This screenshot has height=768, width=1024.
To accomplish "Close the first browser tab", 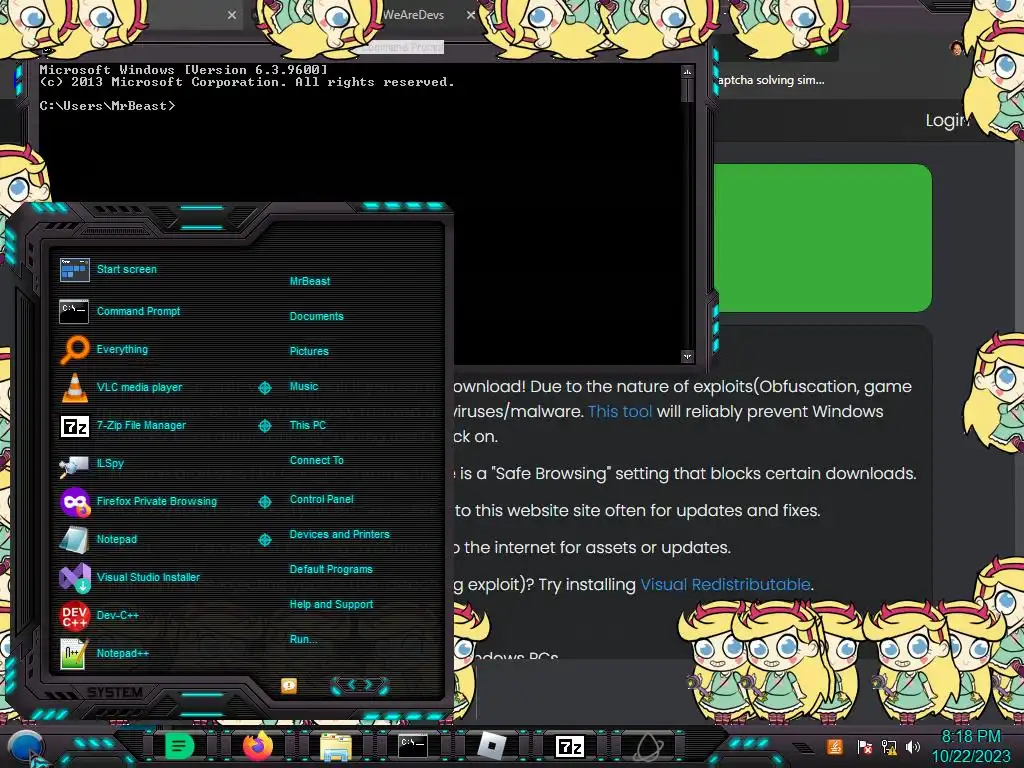I will pyautogui.click(x=232, y=14).
